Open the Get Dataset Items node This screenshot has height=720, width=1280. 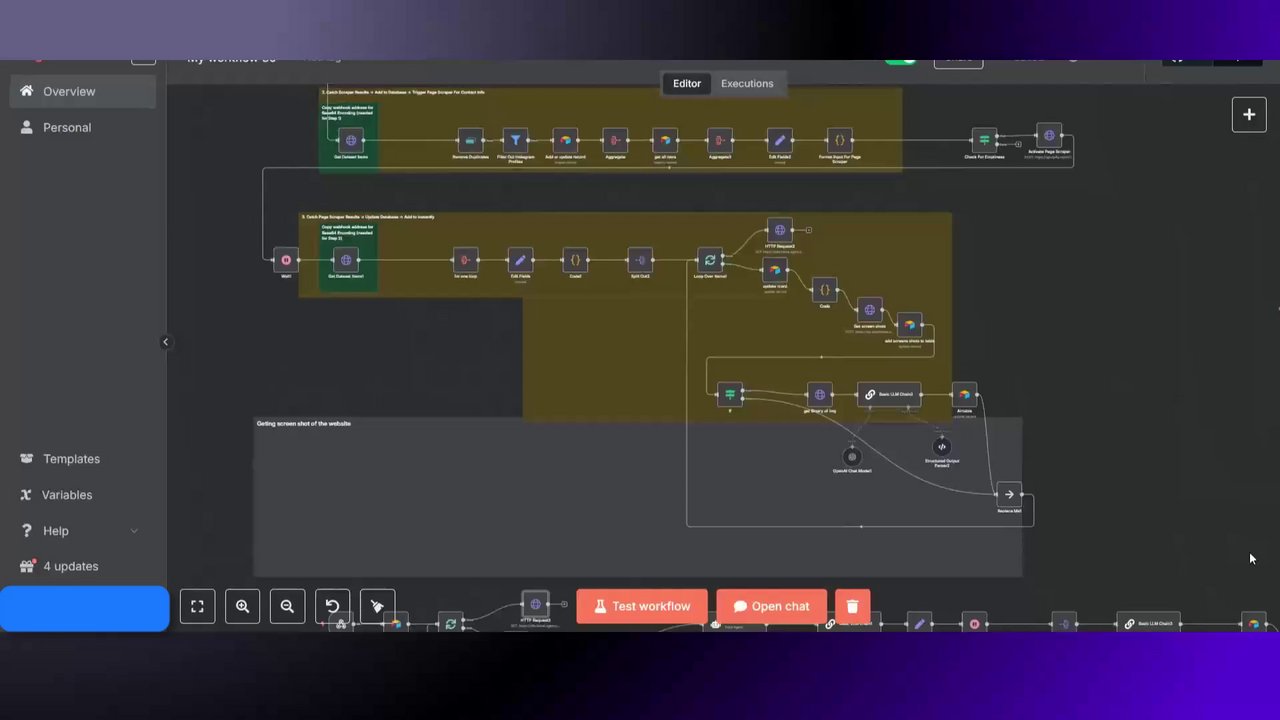pyautogui.click(x=351, y=141)
